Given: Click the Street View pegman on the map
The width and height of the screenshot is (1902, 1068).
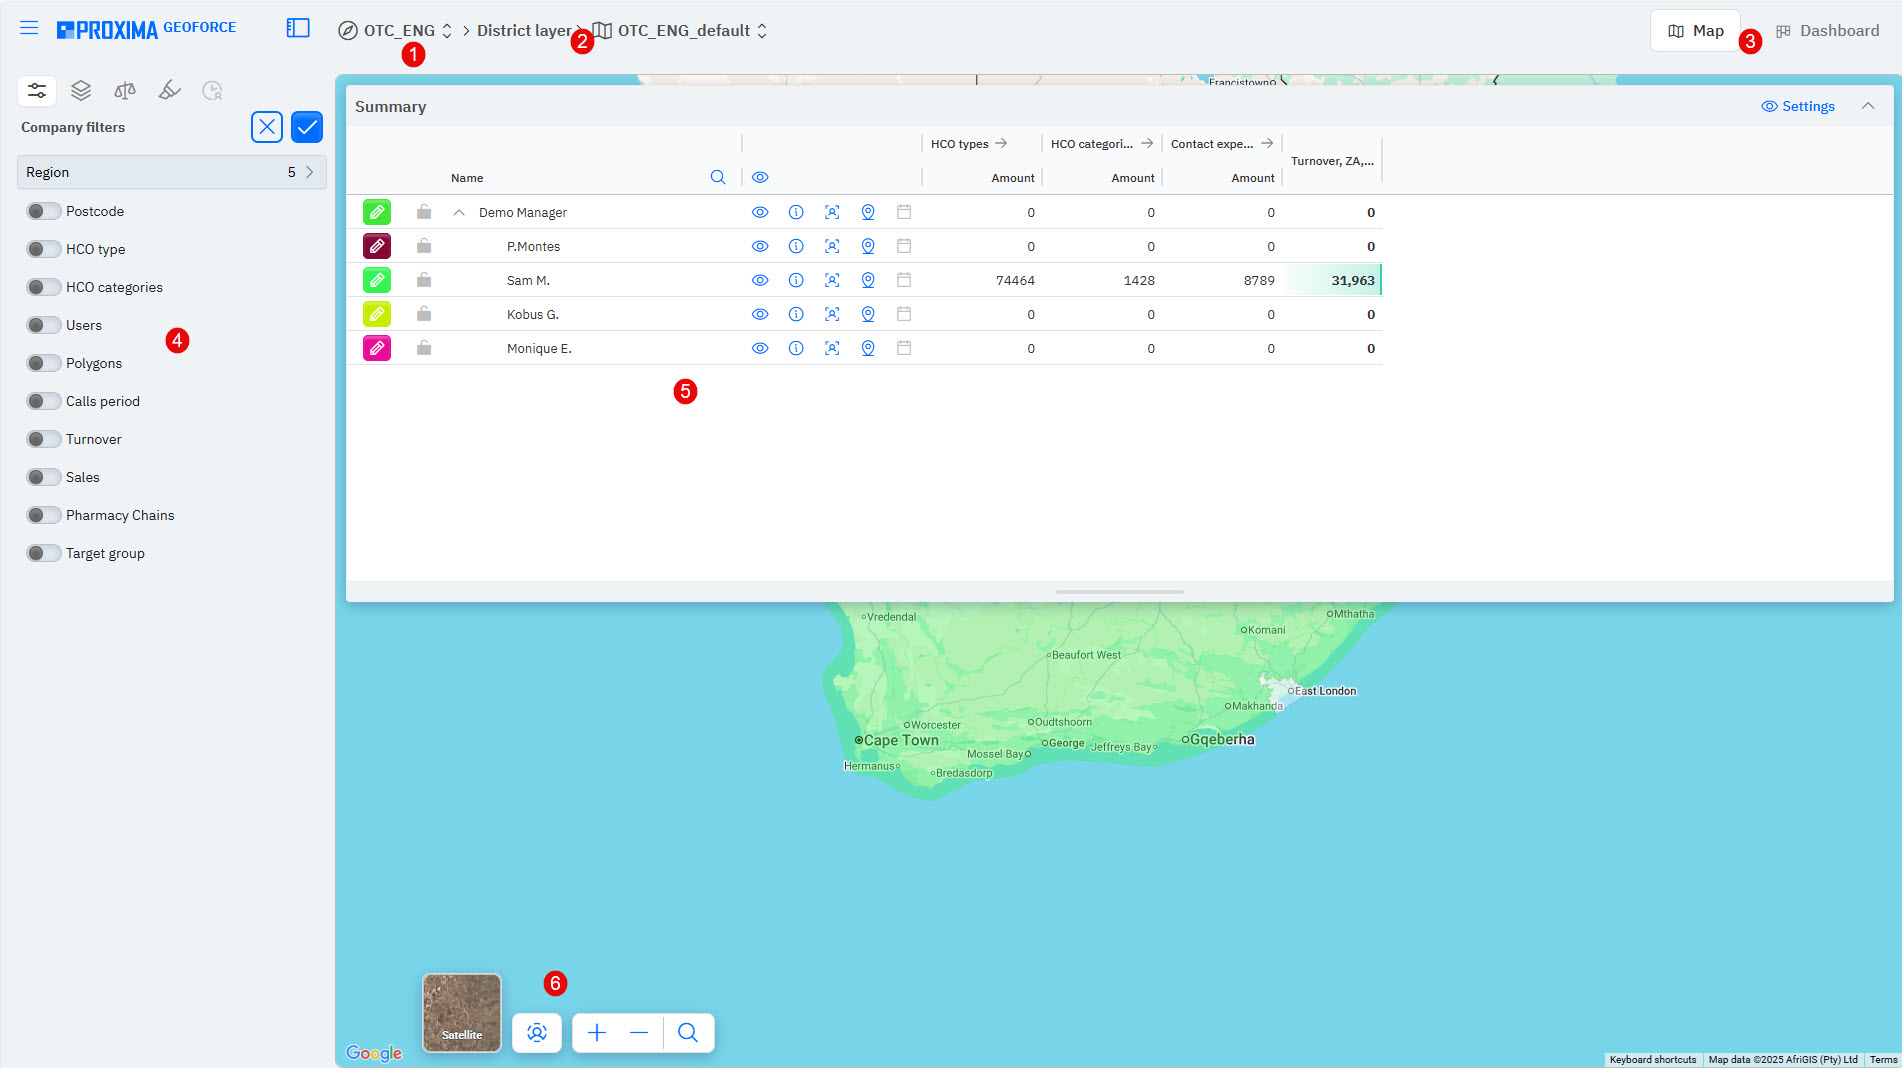Looking at the screenshot, I should pos(537,1033).
